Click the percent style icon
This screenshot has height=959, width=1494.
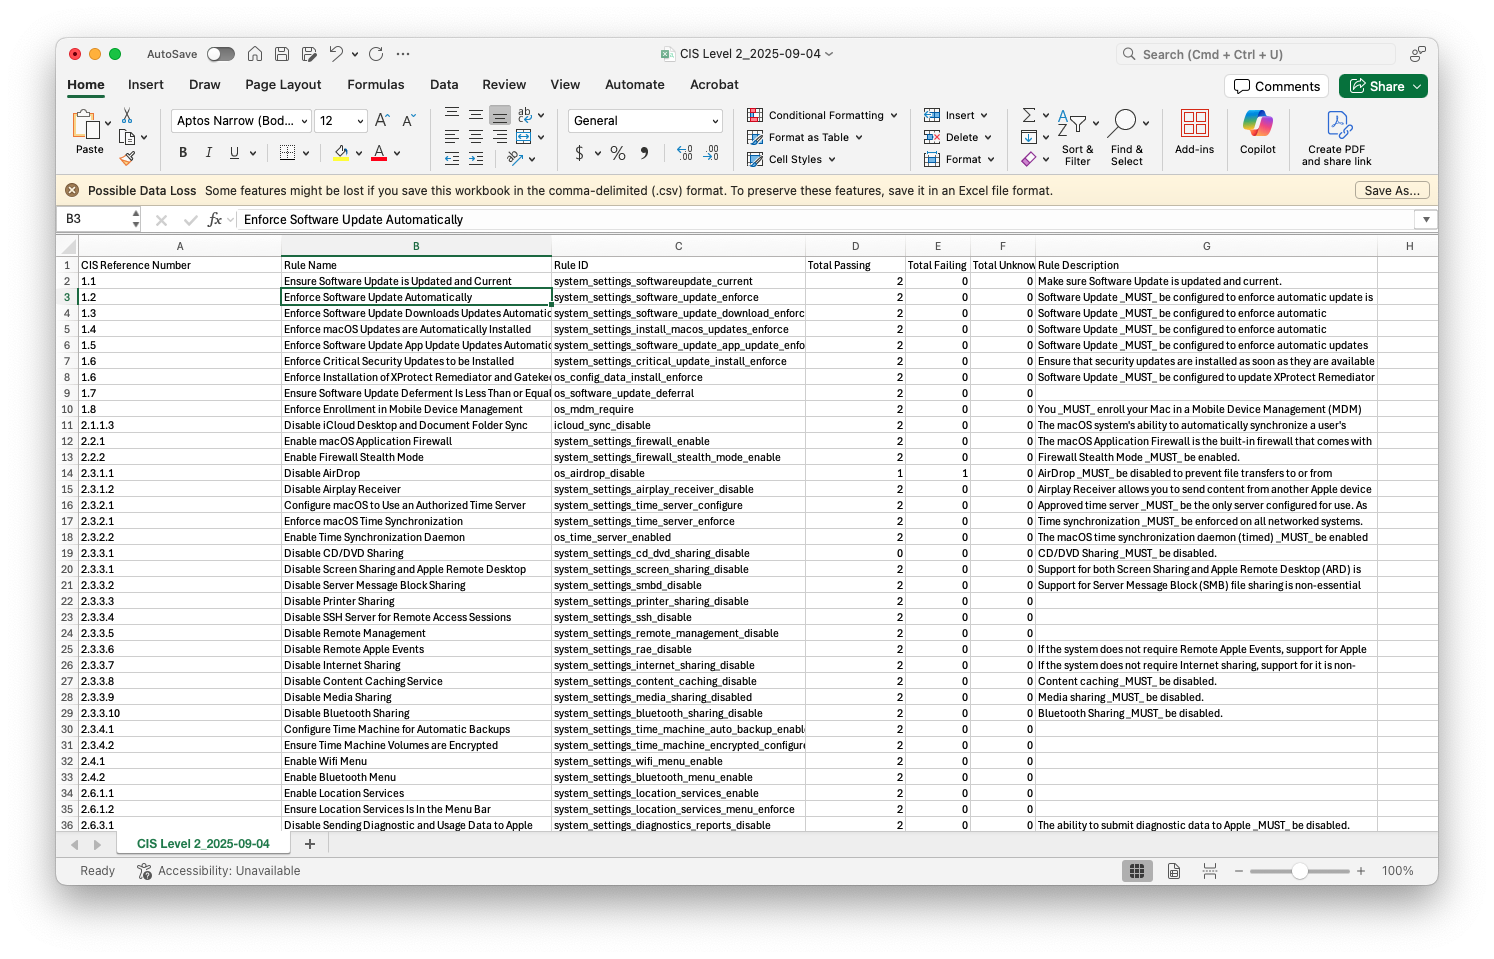point(618,153)
